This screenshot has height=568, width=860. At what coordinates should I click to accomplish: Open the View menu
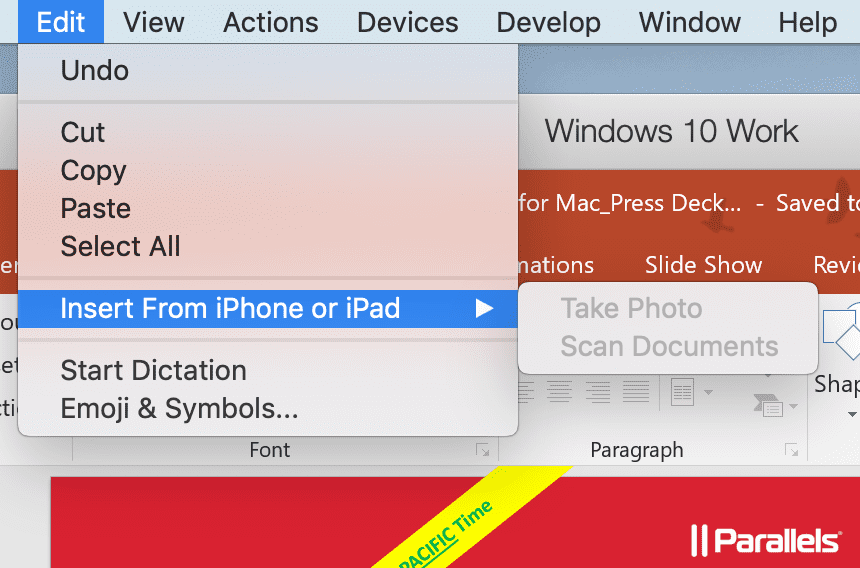coord(154,22)
